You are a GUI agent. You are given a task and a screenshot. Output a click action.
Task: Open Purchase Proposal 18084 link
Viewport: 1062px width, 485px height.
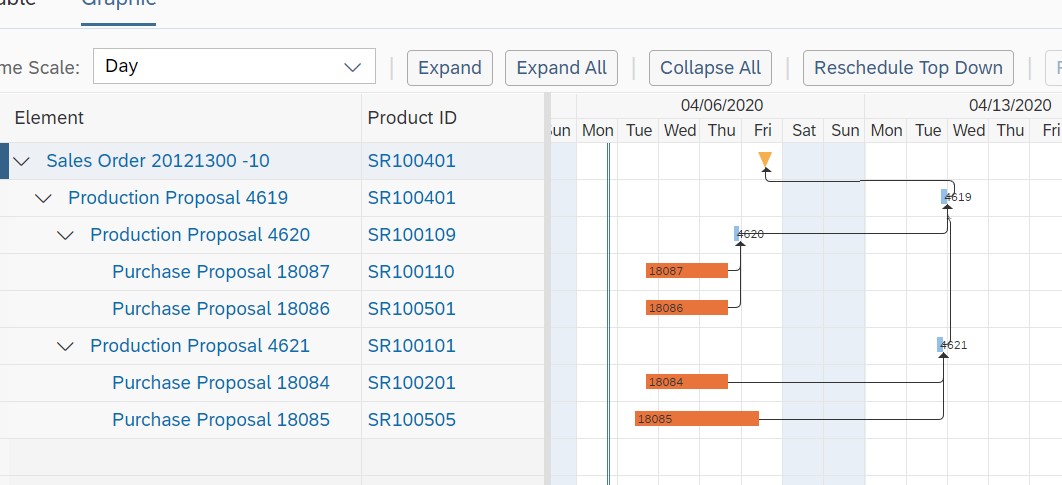pyautogui.click(x=221, y=383)
